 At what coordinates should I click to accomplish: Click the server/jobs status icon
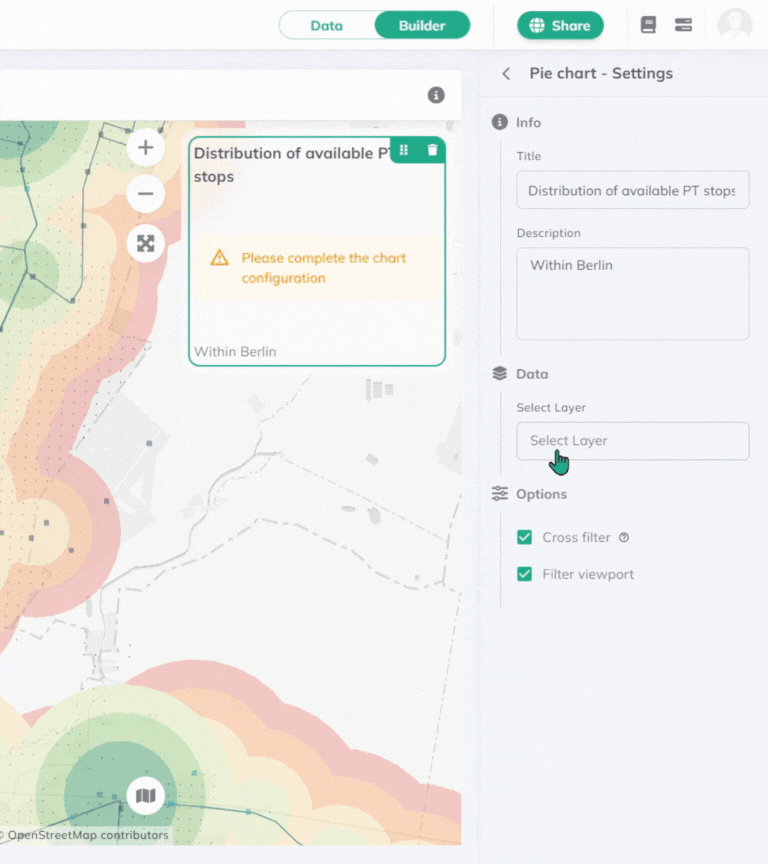click(x=684, y=25)
